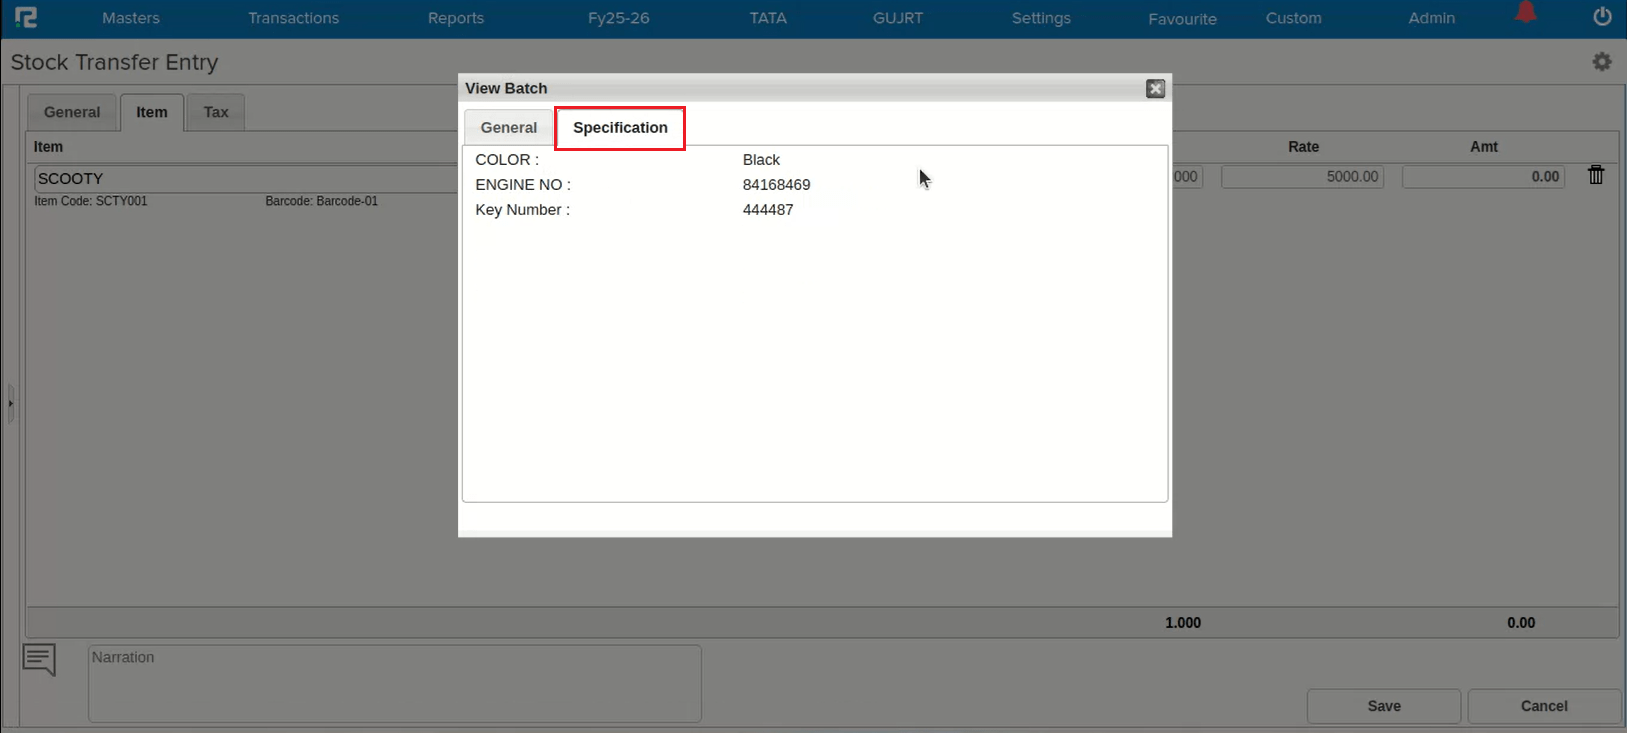This screenshot has height=733, width=1627.
Task: Close the View Batch dialog
Action: point(1155,89)
